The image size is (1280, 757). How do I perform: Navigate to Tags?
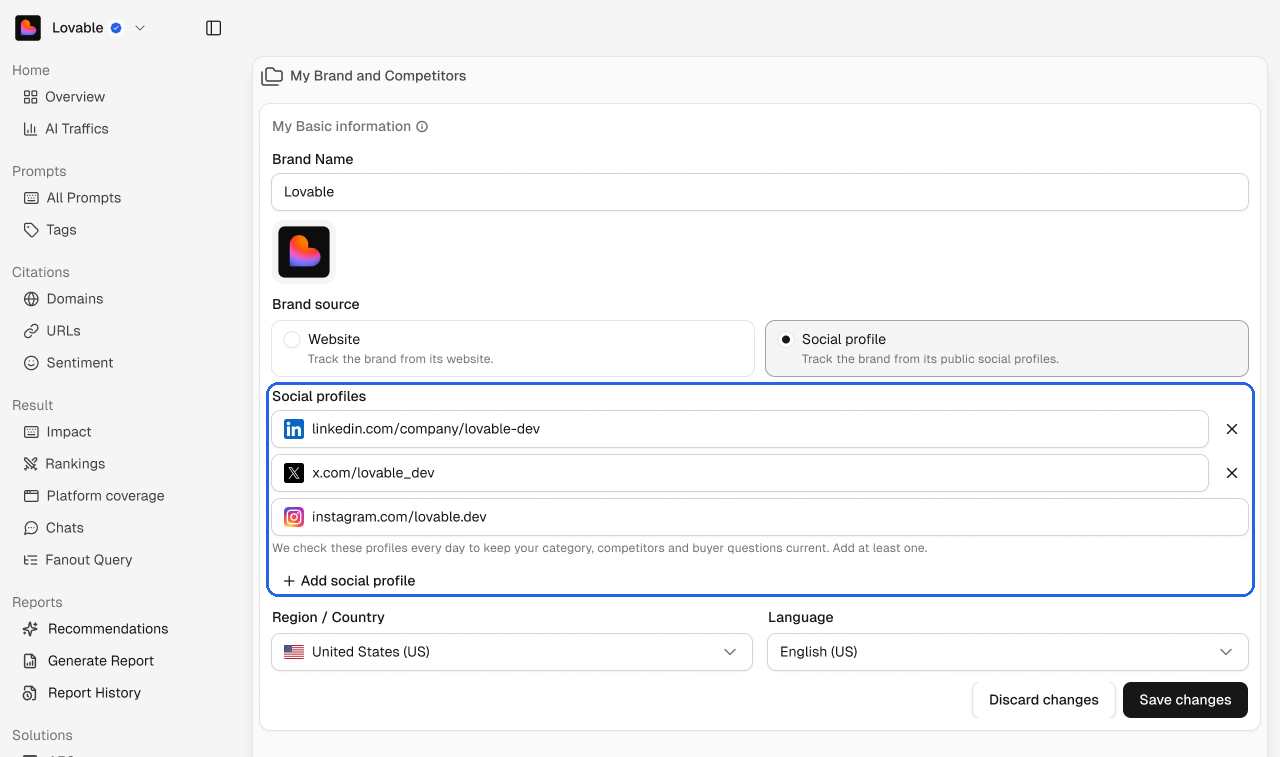pos(50,230)
